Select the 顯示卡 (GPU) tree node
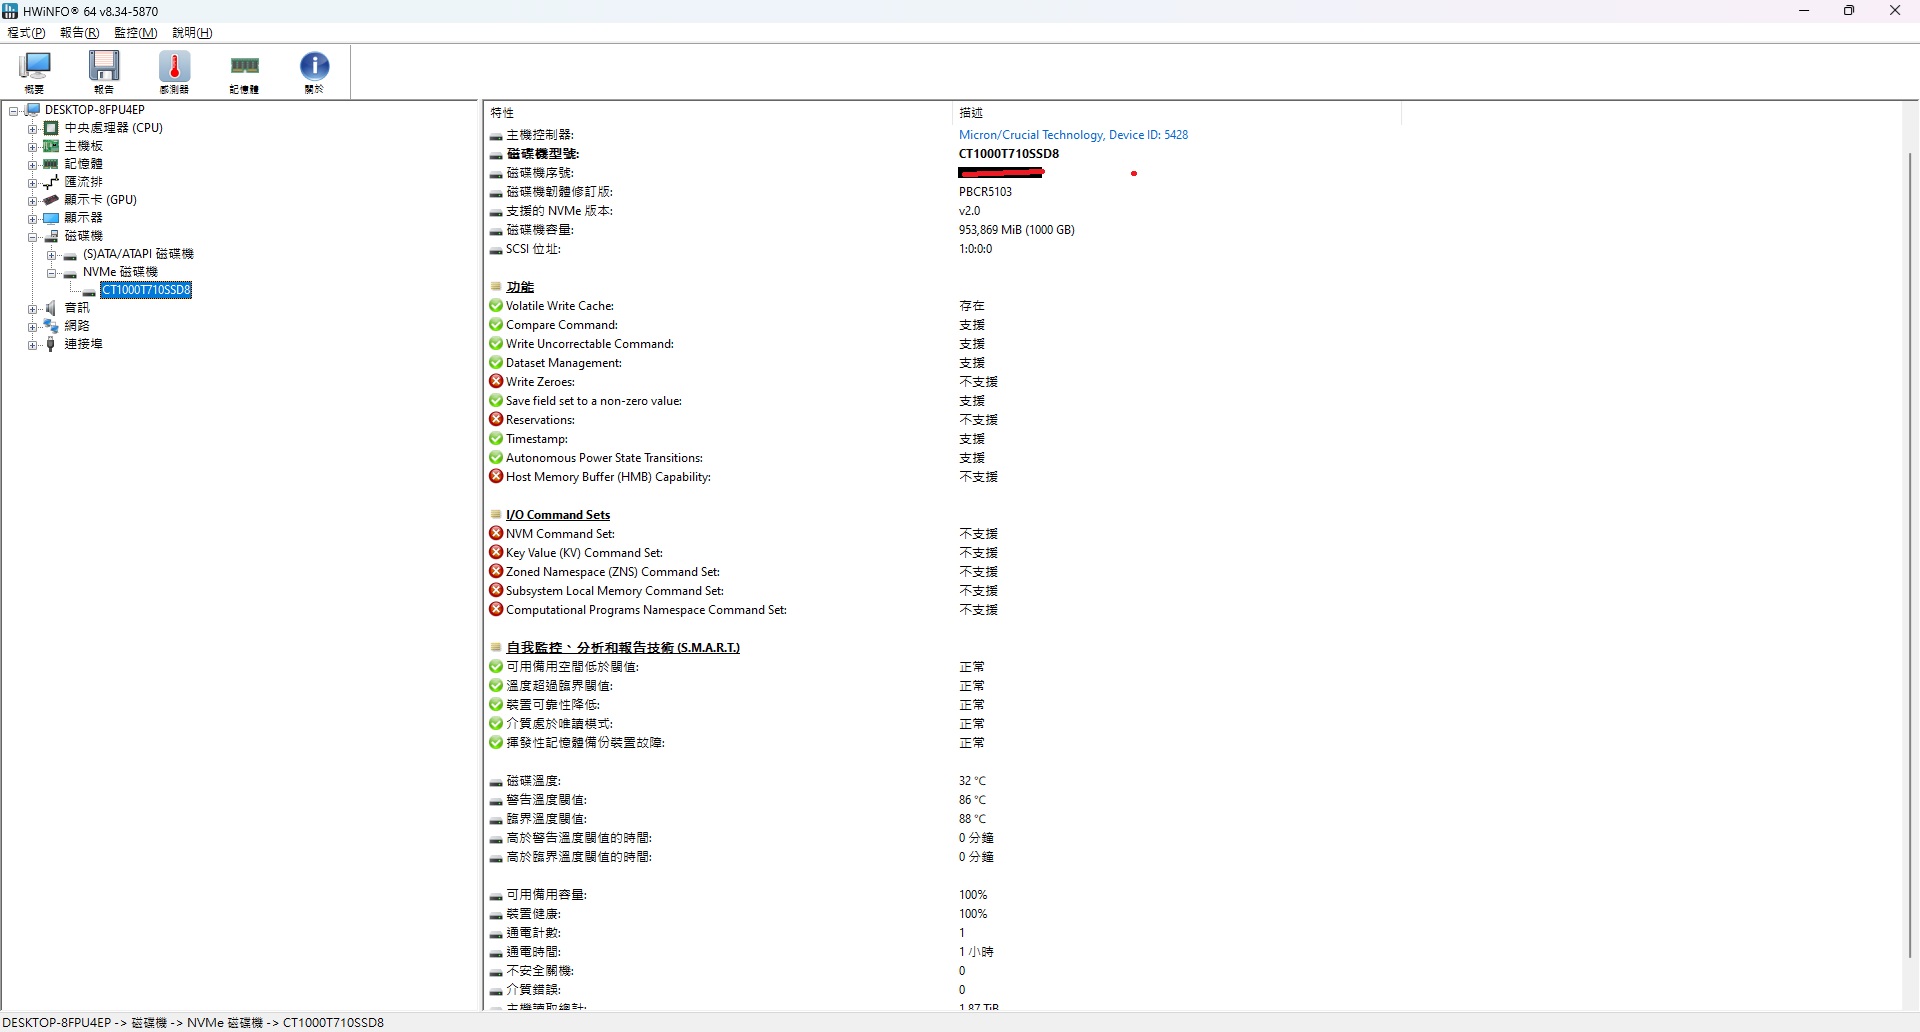 pyautogui.click(x=100, y=200)
